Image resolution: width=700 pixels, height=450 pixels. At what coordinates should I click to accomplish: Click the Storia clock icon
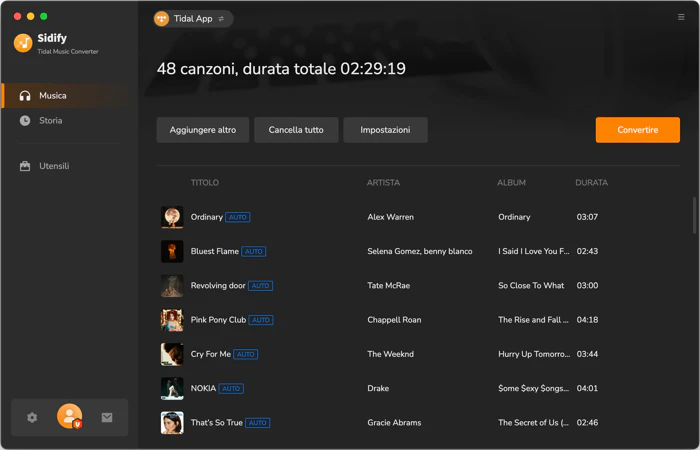coord(25,121)
